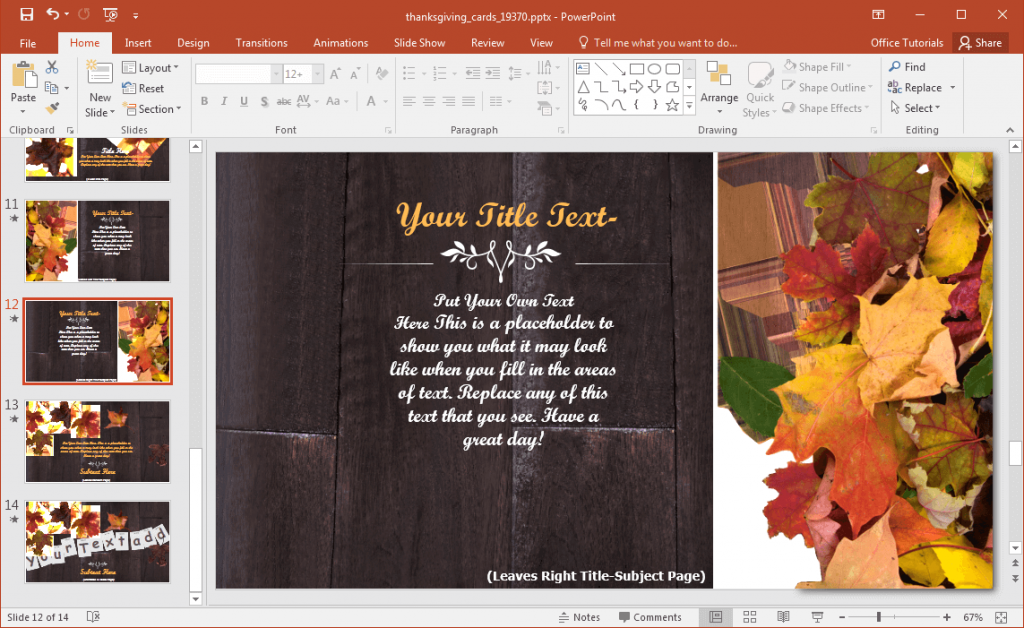Click the Share button

pos(981,42)
